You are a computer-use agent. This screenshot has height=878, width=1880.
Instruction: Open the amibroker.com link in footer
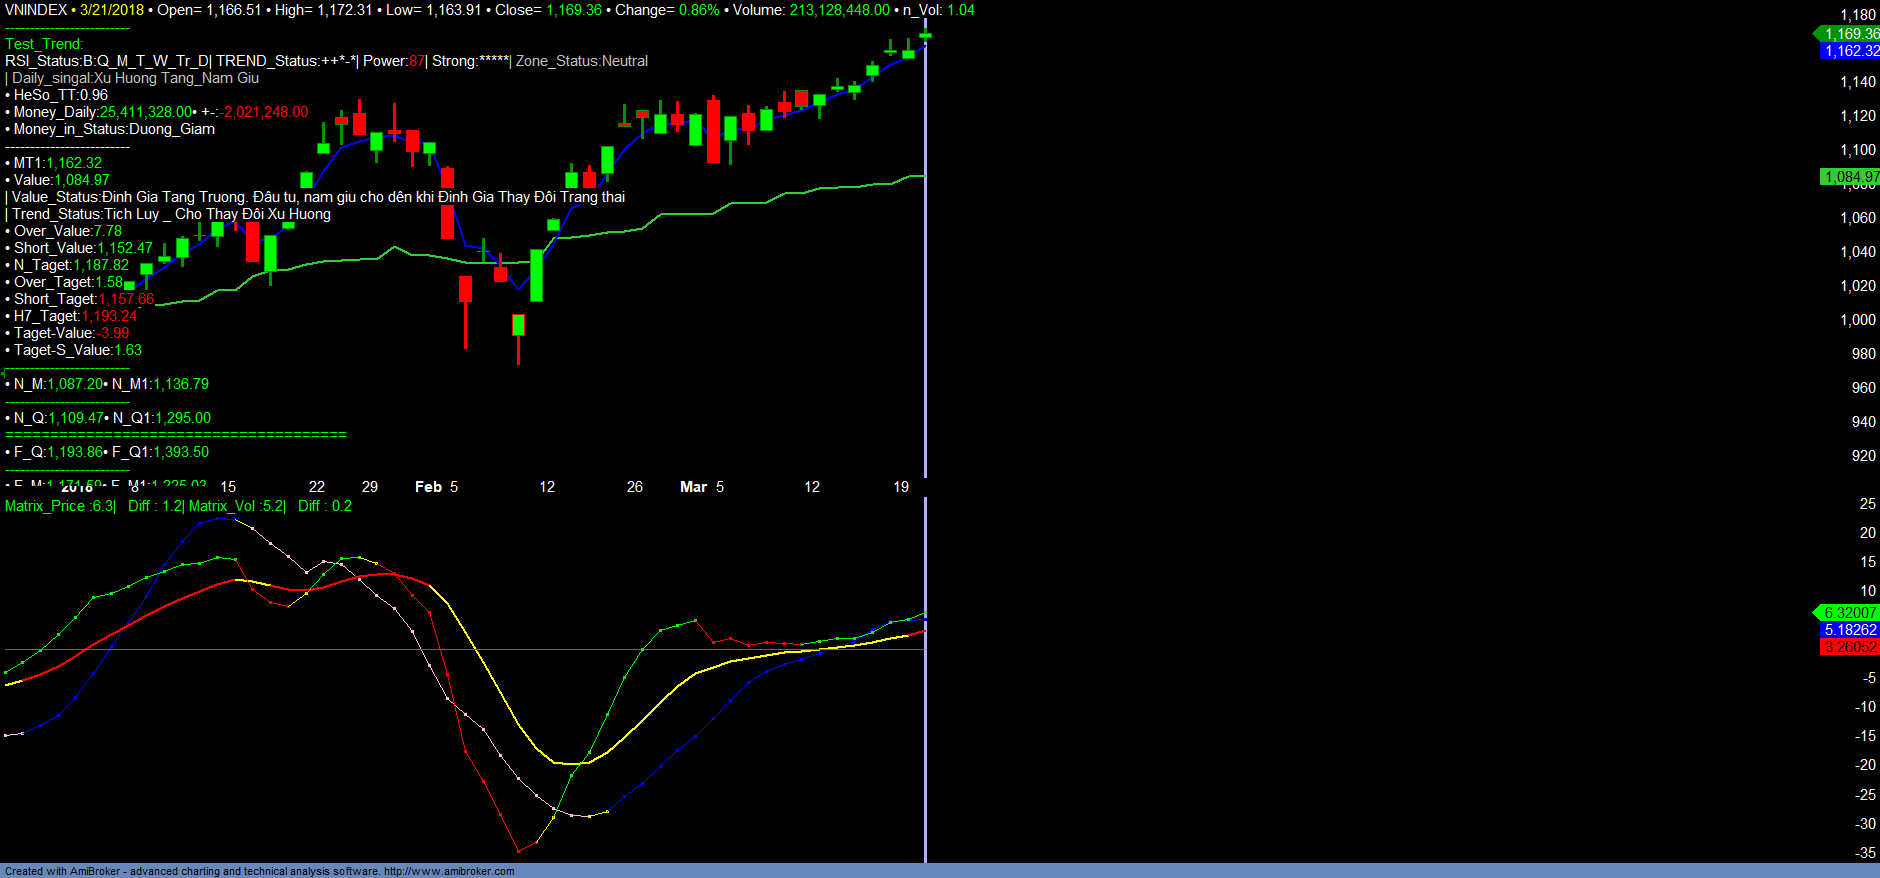(448, 871)
